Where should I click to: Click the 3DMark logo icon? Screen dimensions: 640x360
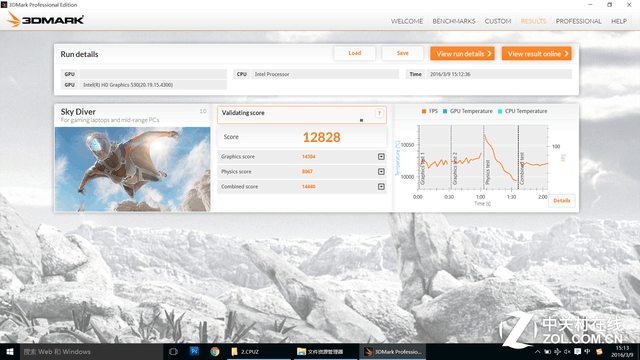13,19
